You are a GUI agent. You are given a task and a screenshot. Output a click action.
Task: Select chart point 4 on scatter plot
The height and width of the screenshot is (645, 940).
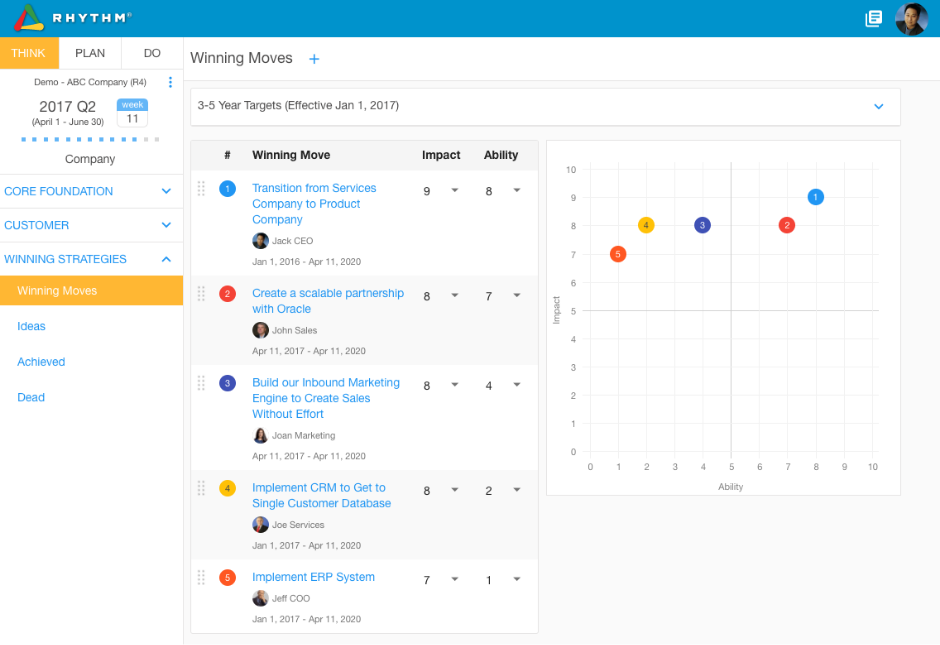click(646, 225)
